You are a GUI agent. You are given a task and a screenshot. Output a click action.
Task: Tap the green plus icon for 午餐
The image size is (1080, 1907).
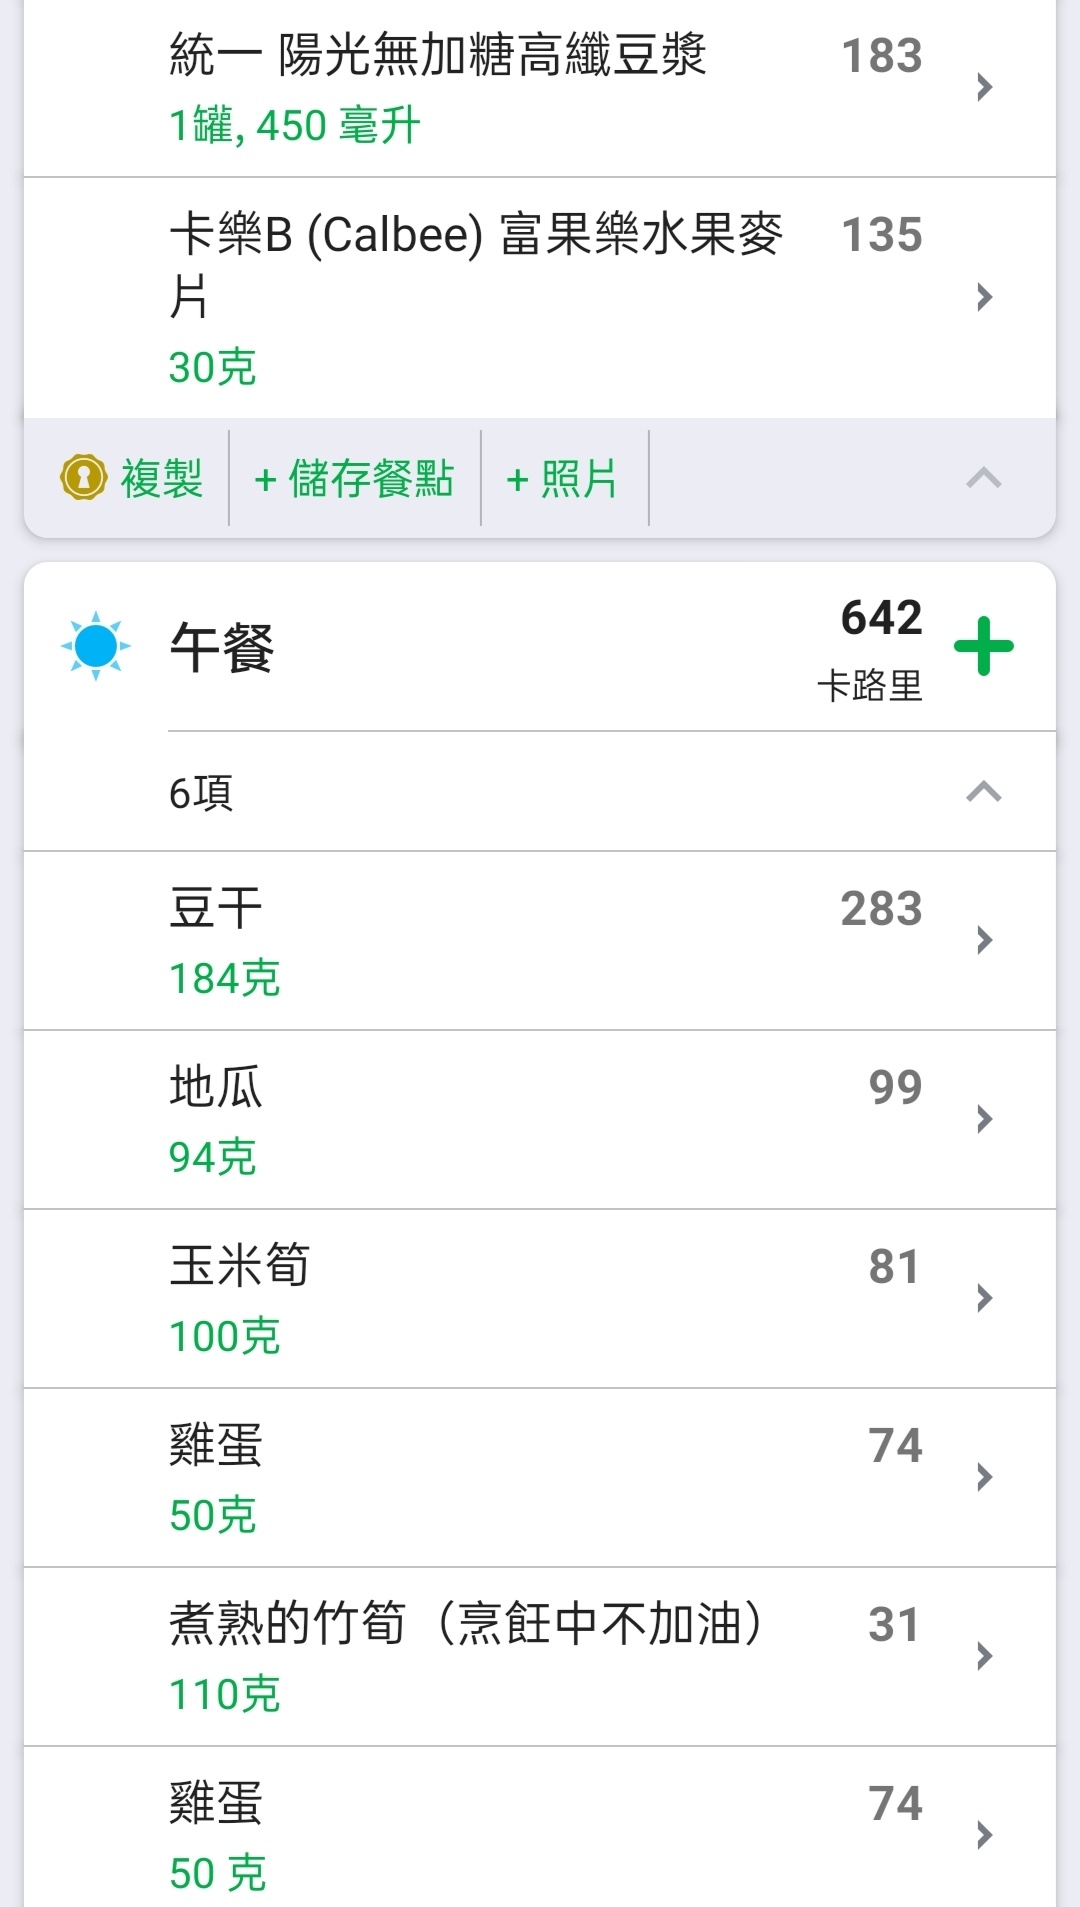pos(984,646)
